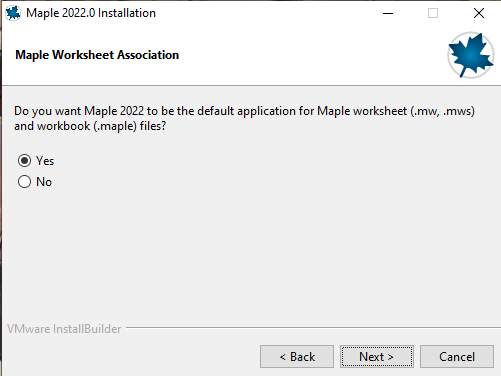Click the VMware InstallBuilder label
The width and height of the screenshot is (501, 376).
(x=64, y=329)
